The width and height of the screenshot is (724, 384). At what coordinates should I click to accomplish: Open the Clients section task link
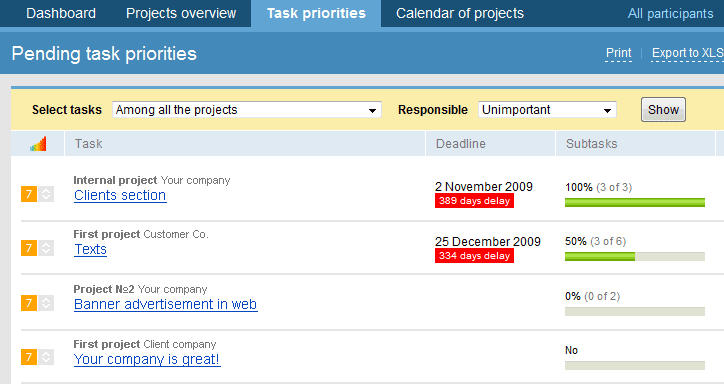(120, 195)
